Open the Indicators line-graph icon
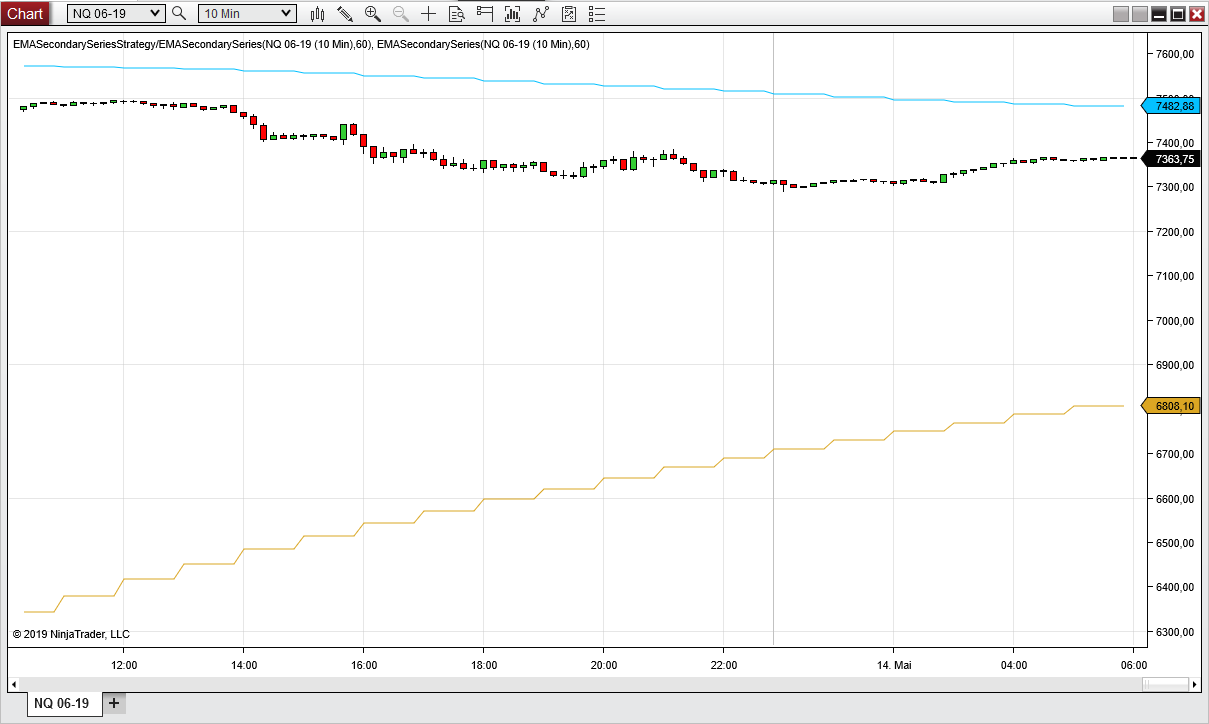1209x724 pixels. point(541,14)
